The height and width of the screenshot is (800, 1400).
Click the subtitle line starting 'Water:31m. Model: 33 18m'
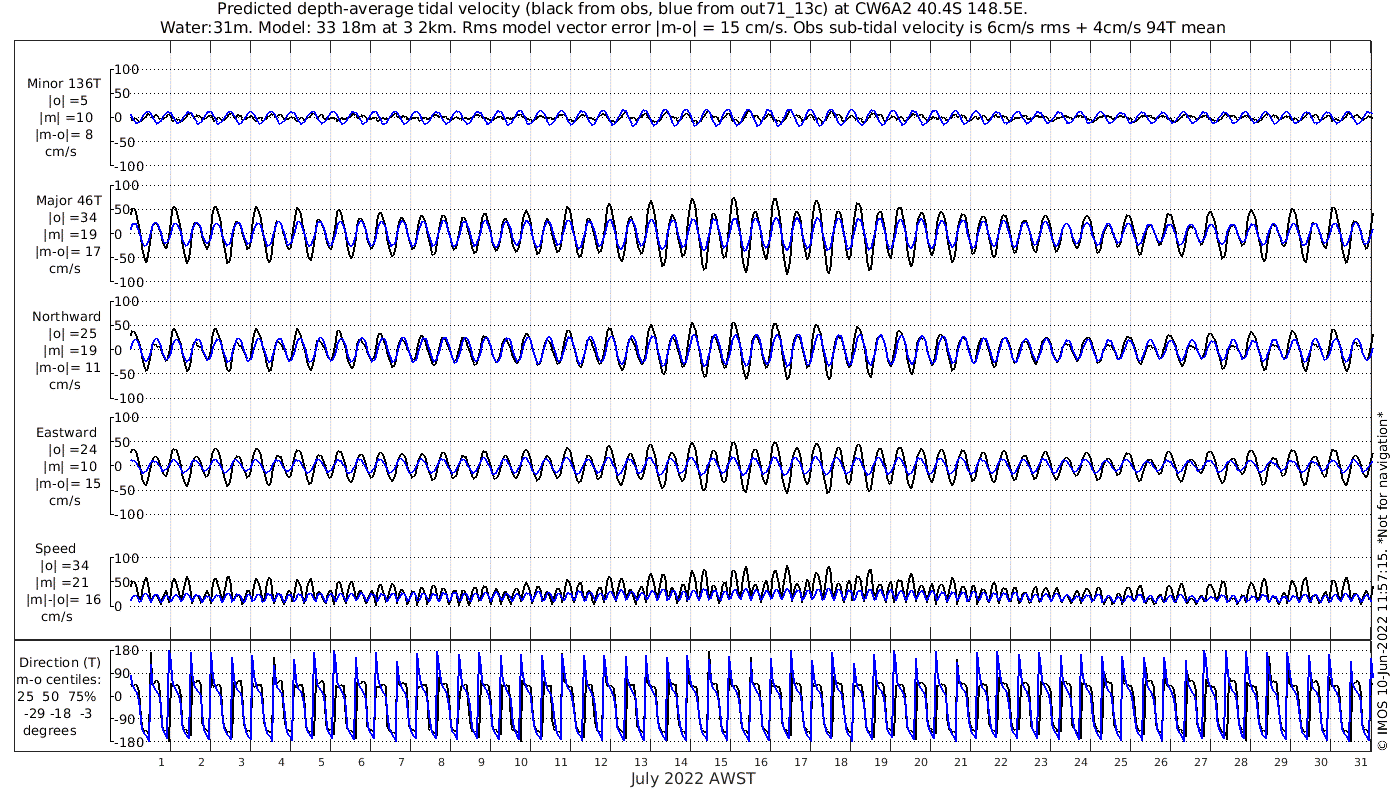692,27
